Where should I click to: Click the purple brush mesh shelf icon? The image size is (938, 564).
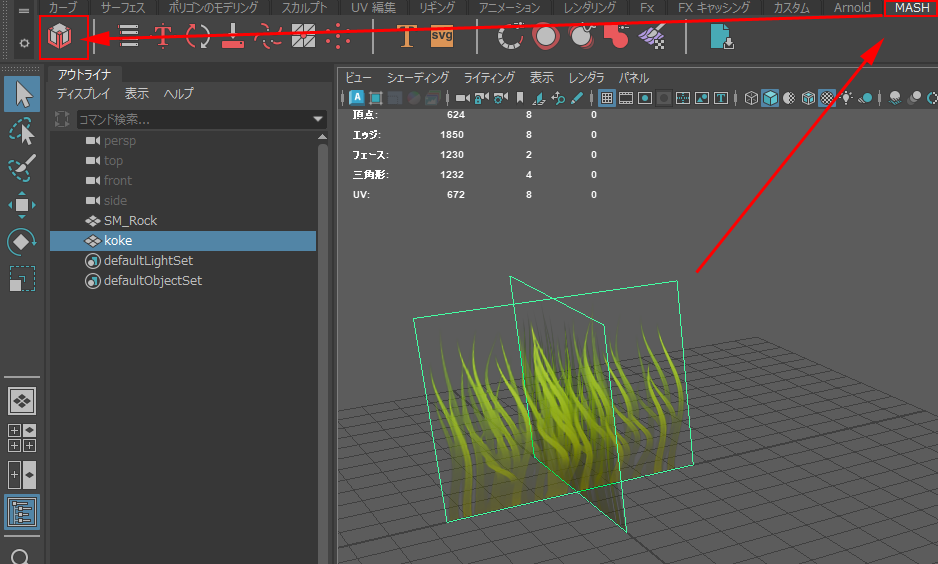click(652, 36)
